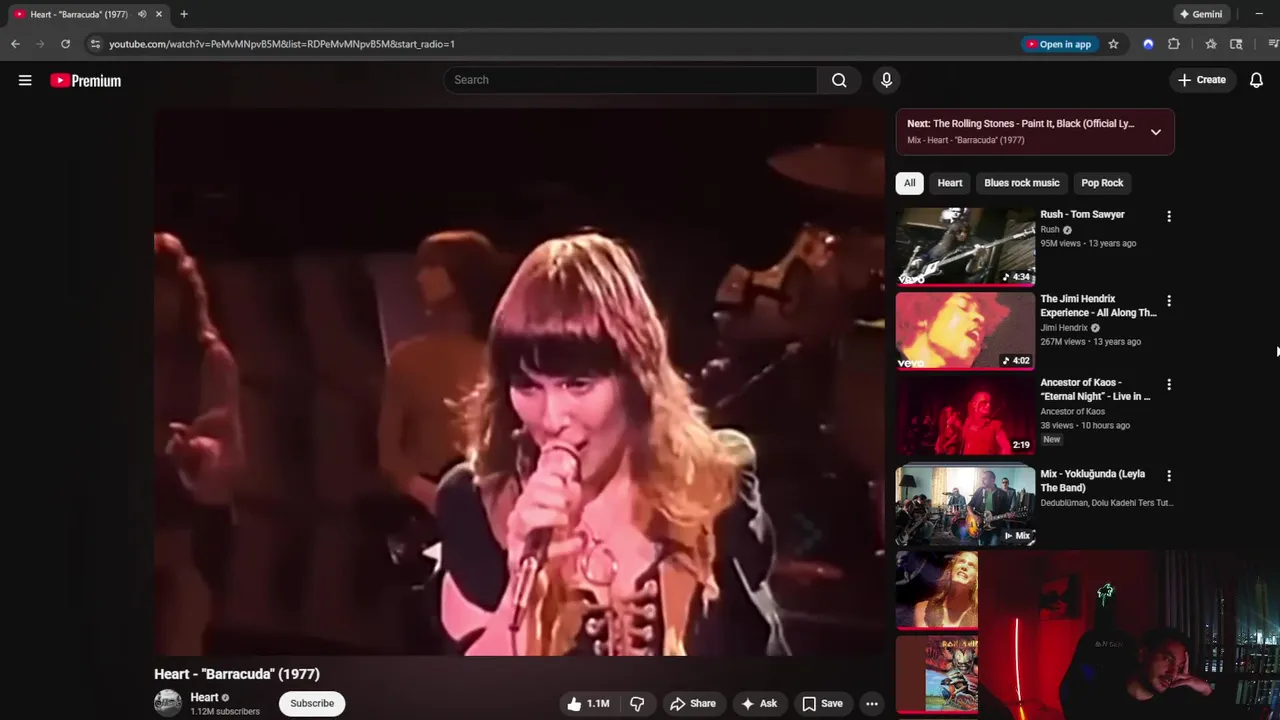Open options menu for Mix - Yokluğunda
Screen dimensions: 1280x720
tap(1169, 476)
